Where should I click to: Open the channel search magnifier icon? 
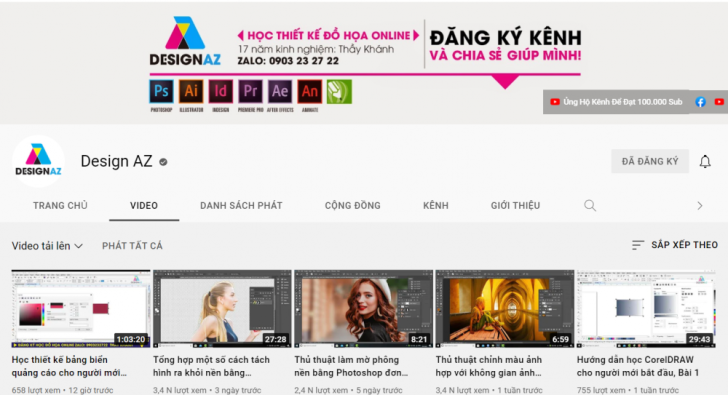(590, 205)
